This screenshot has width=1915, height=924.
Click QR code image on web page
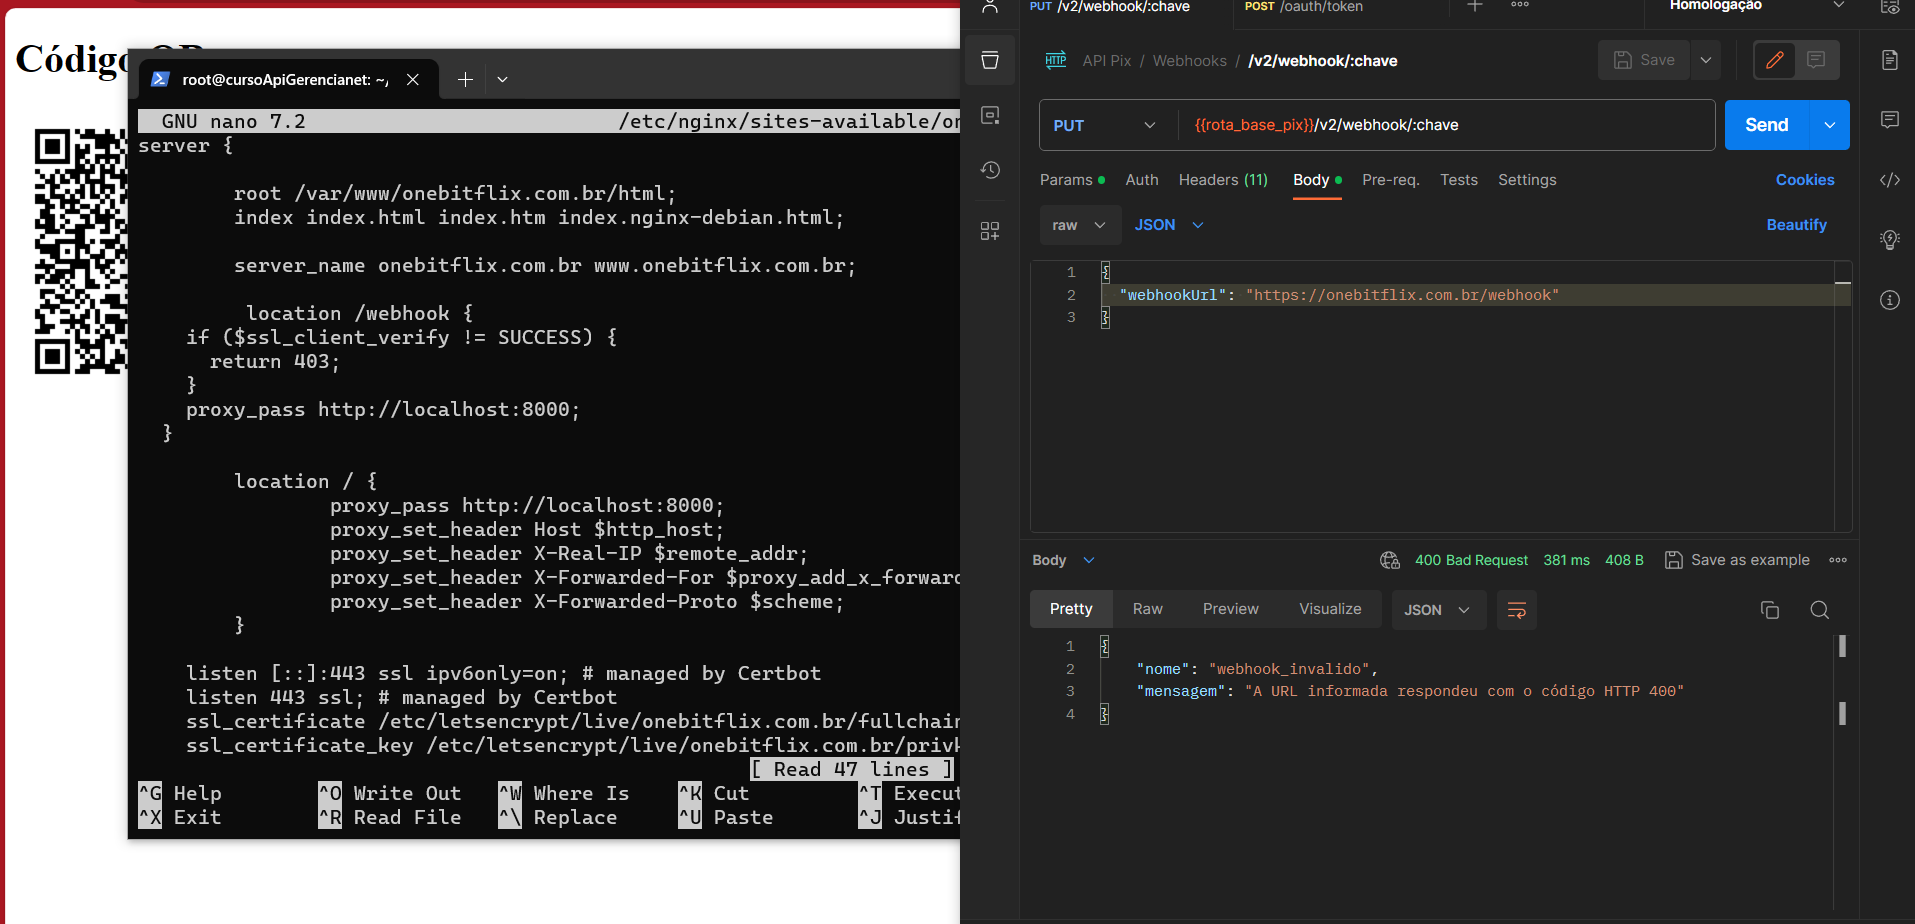(x=81, y=251)
